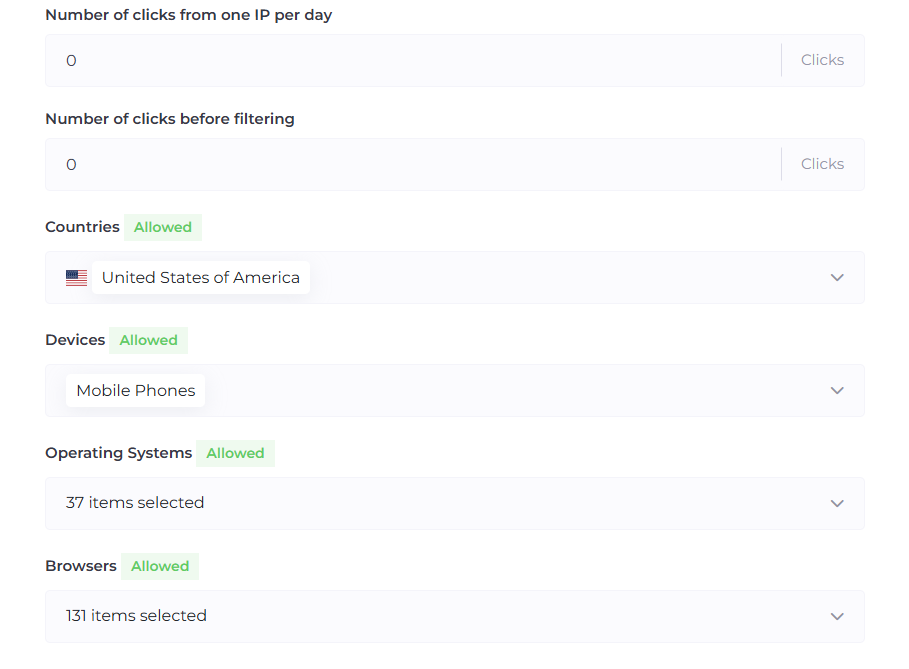
Task: Click the "Number of clicks before filtering" label
Action: tap(170, 119)
